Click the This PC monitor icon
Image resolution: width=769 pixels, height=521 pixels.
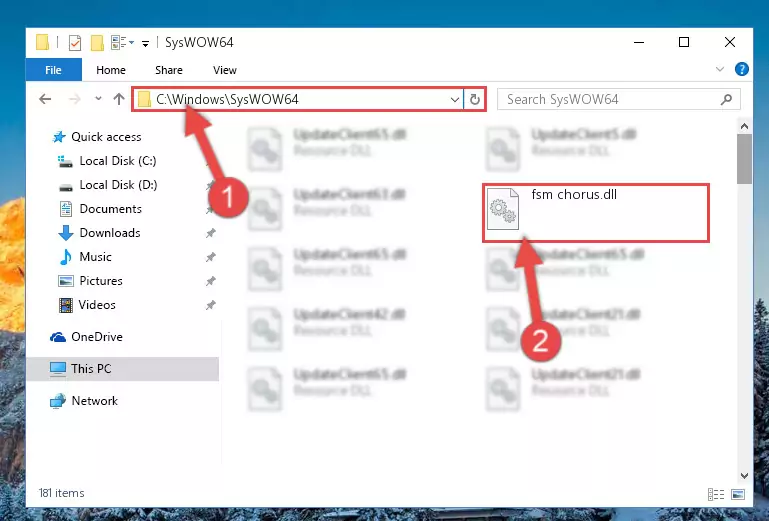[x=58, y=369]
